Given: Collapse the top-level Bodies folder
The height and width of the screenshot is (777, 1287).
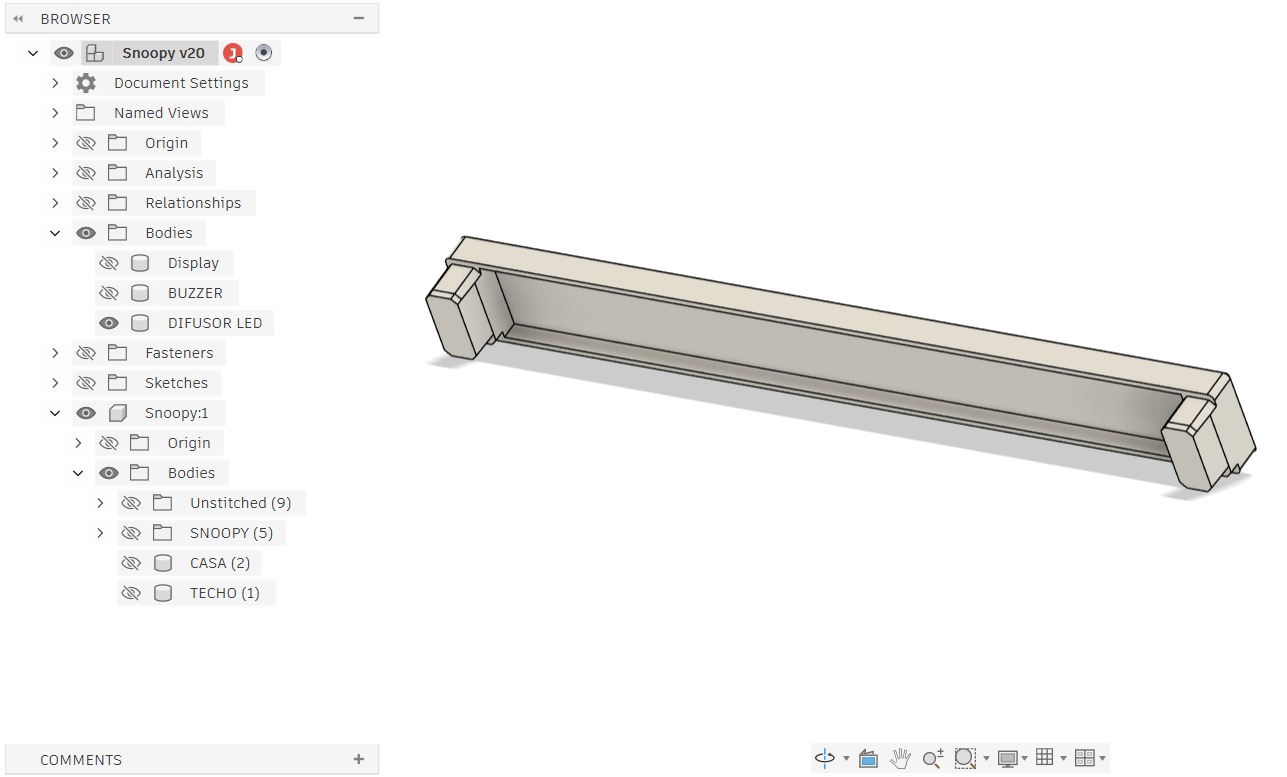Looking at the screenshot, I should pyautogui.click(x=55, y=233).
